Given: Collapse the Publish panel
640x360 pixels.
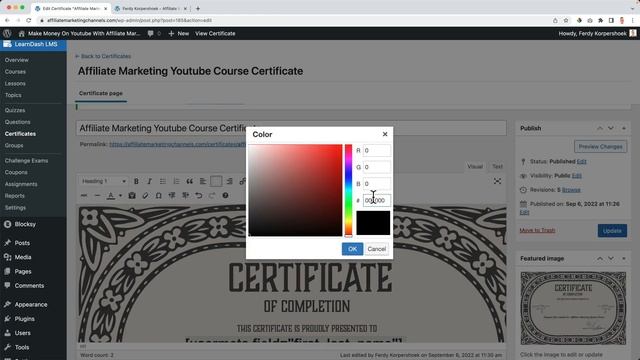Looking at the screenshot, I should [x=624, y=128].
